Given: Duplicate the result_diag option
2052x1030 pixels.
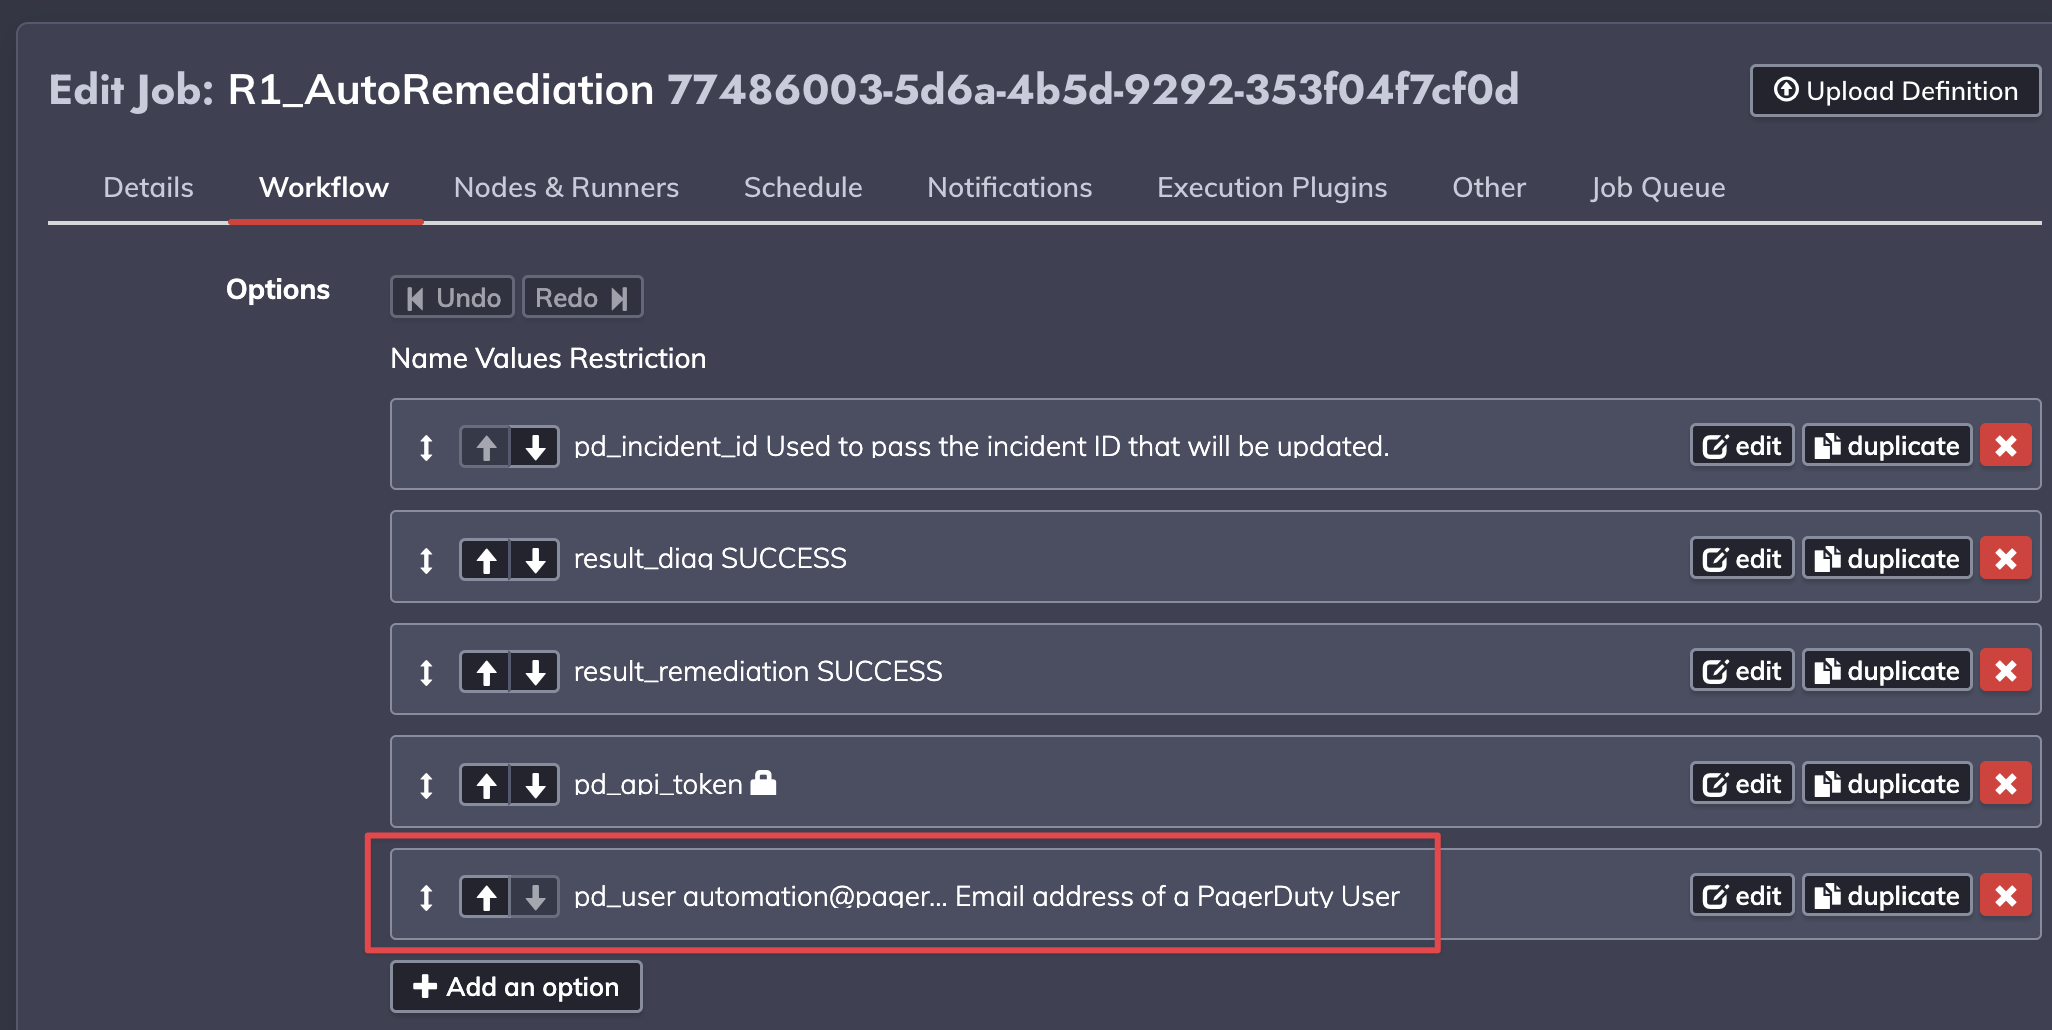Looking at the screenshot, I should tap(1887, 559).
